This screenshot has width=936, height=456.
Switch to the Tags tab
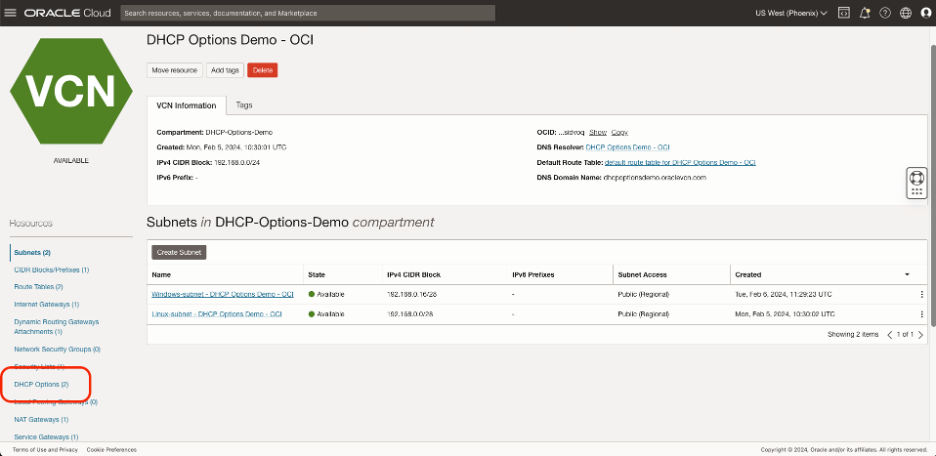point(243,105)
